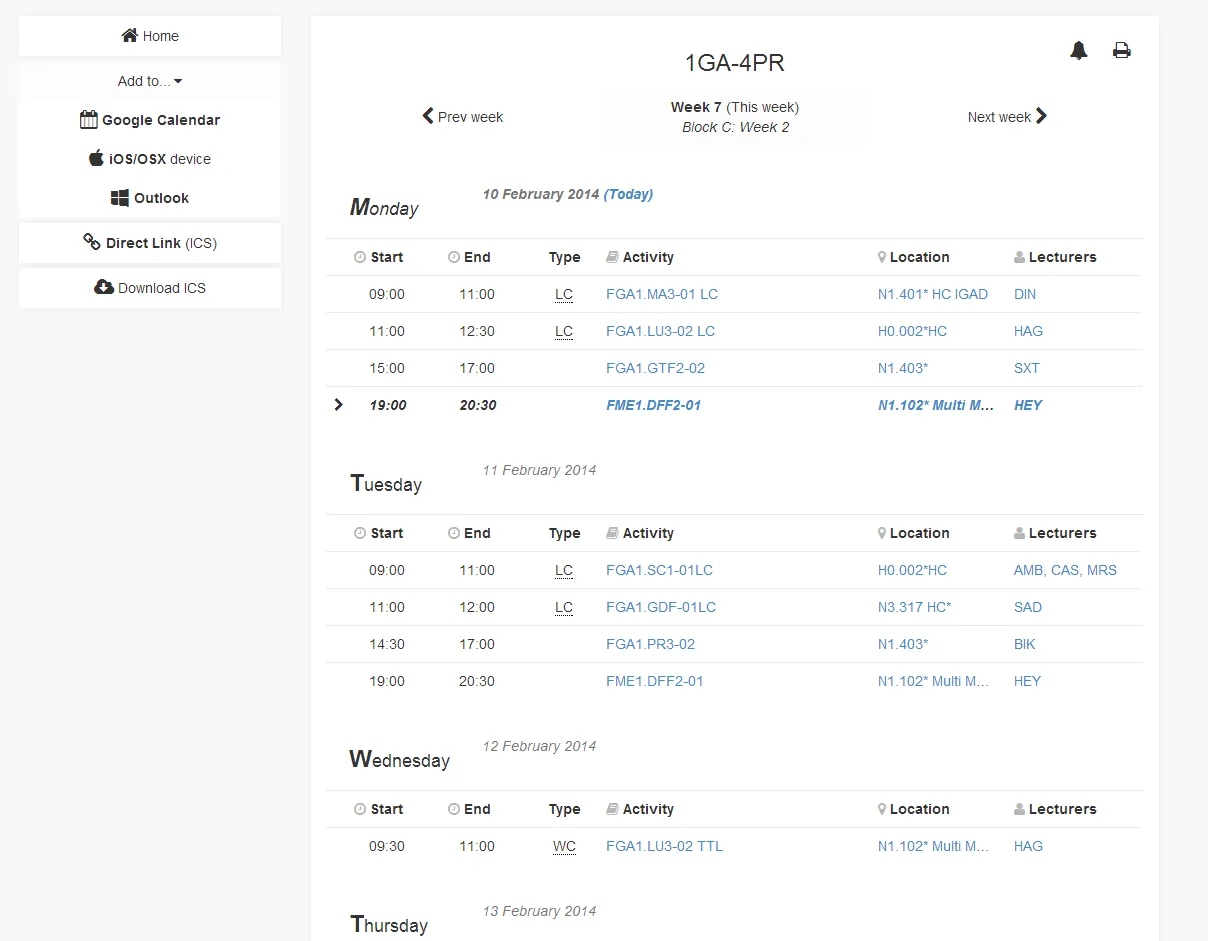The image size is (1208, 941).
Task: Open location N1.401* HC IGAD
Action: click(x=933, y=294)
